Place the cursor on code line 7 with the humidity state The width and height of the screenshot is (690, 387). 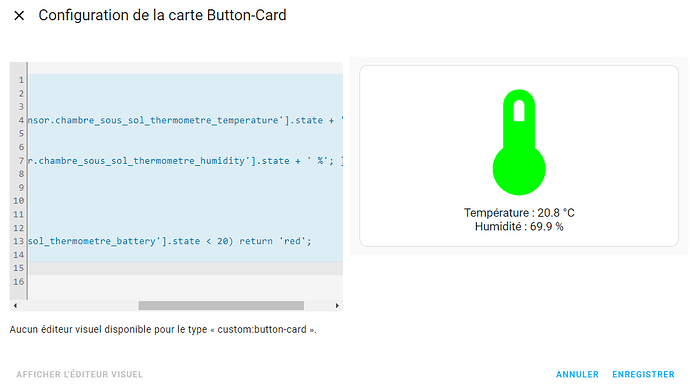click(x=185, y=161)
